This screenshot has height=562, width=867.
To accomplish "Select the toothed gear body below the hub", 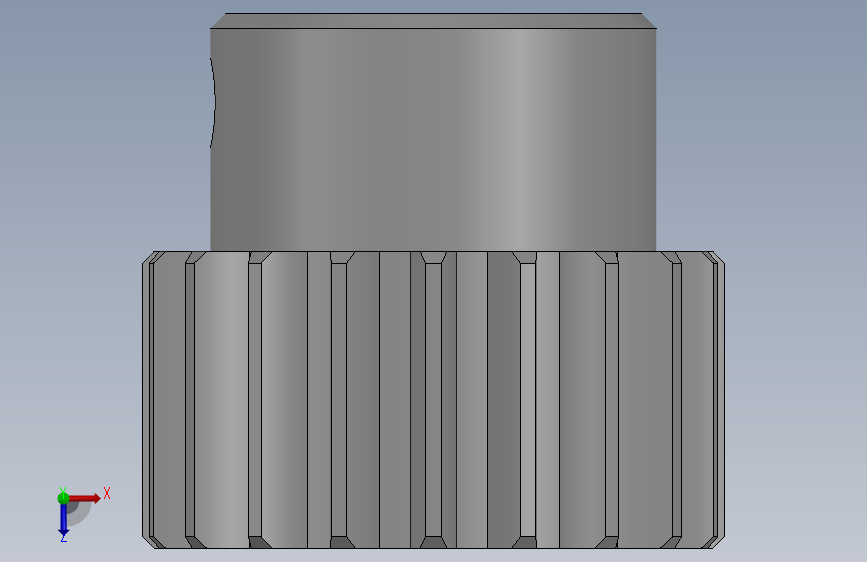I will [x=433, y=400].
